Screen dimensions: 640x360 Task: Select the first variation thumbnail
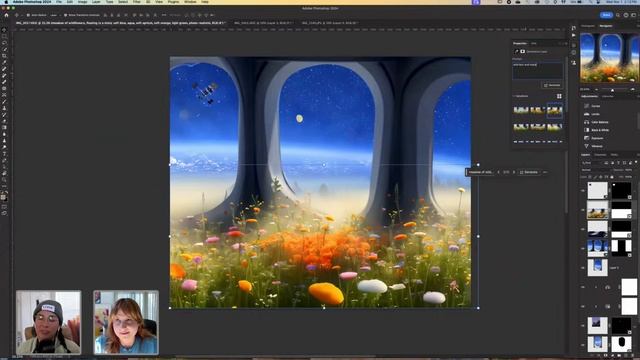pos(521,110)
